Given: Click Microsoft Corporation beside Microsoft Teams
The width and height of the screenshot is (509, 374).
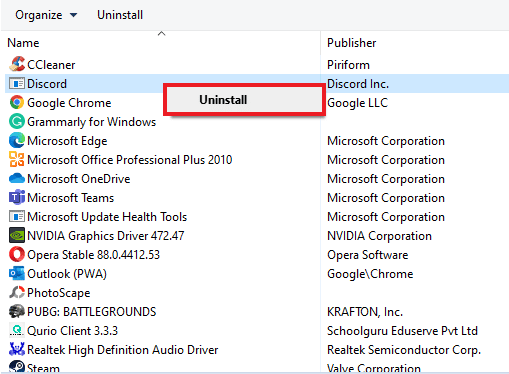Looking at the screenshot, I should 386,198.
